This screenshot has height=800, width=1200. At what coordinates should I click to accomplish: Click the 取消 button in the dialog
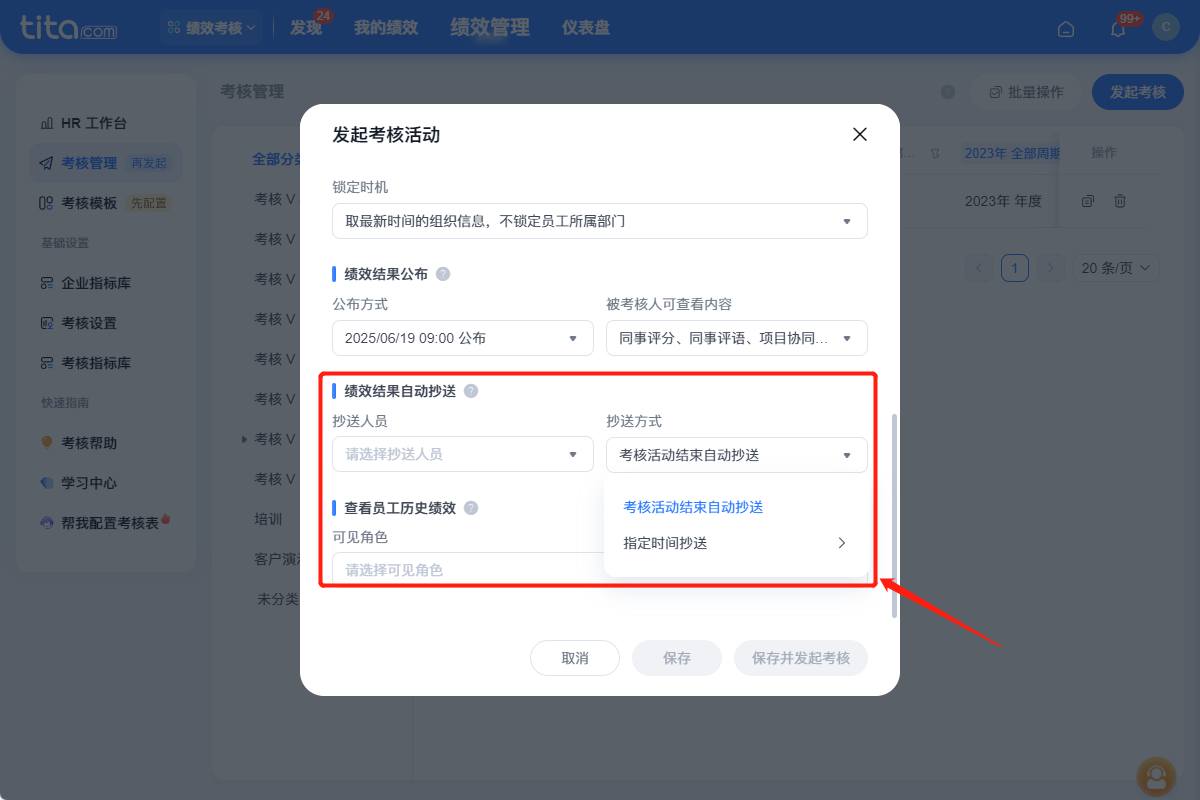pos(575,657)
